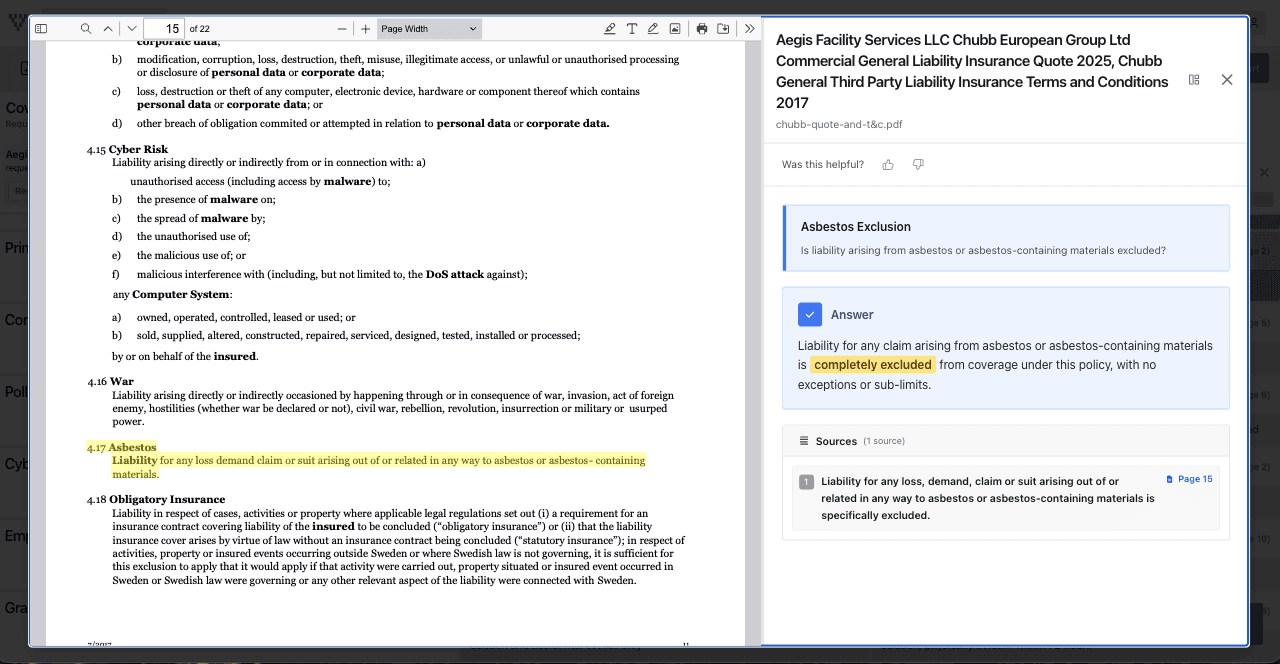Give thumbs down feedback
Image resolution: width=1280 pixels, height=664 pixels.
[918, 164]
